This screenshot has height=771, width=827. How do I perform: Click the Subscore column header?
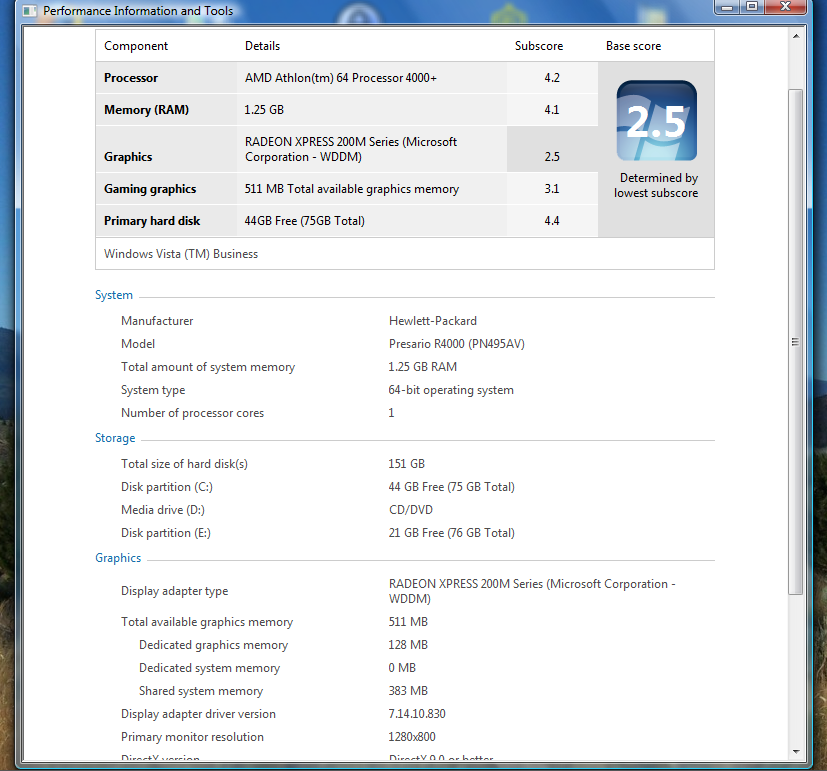pos(538,46)
